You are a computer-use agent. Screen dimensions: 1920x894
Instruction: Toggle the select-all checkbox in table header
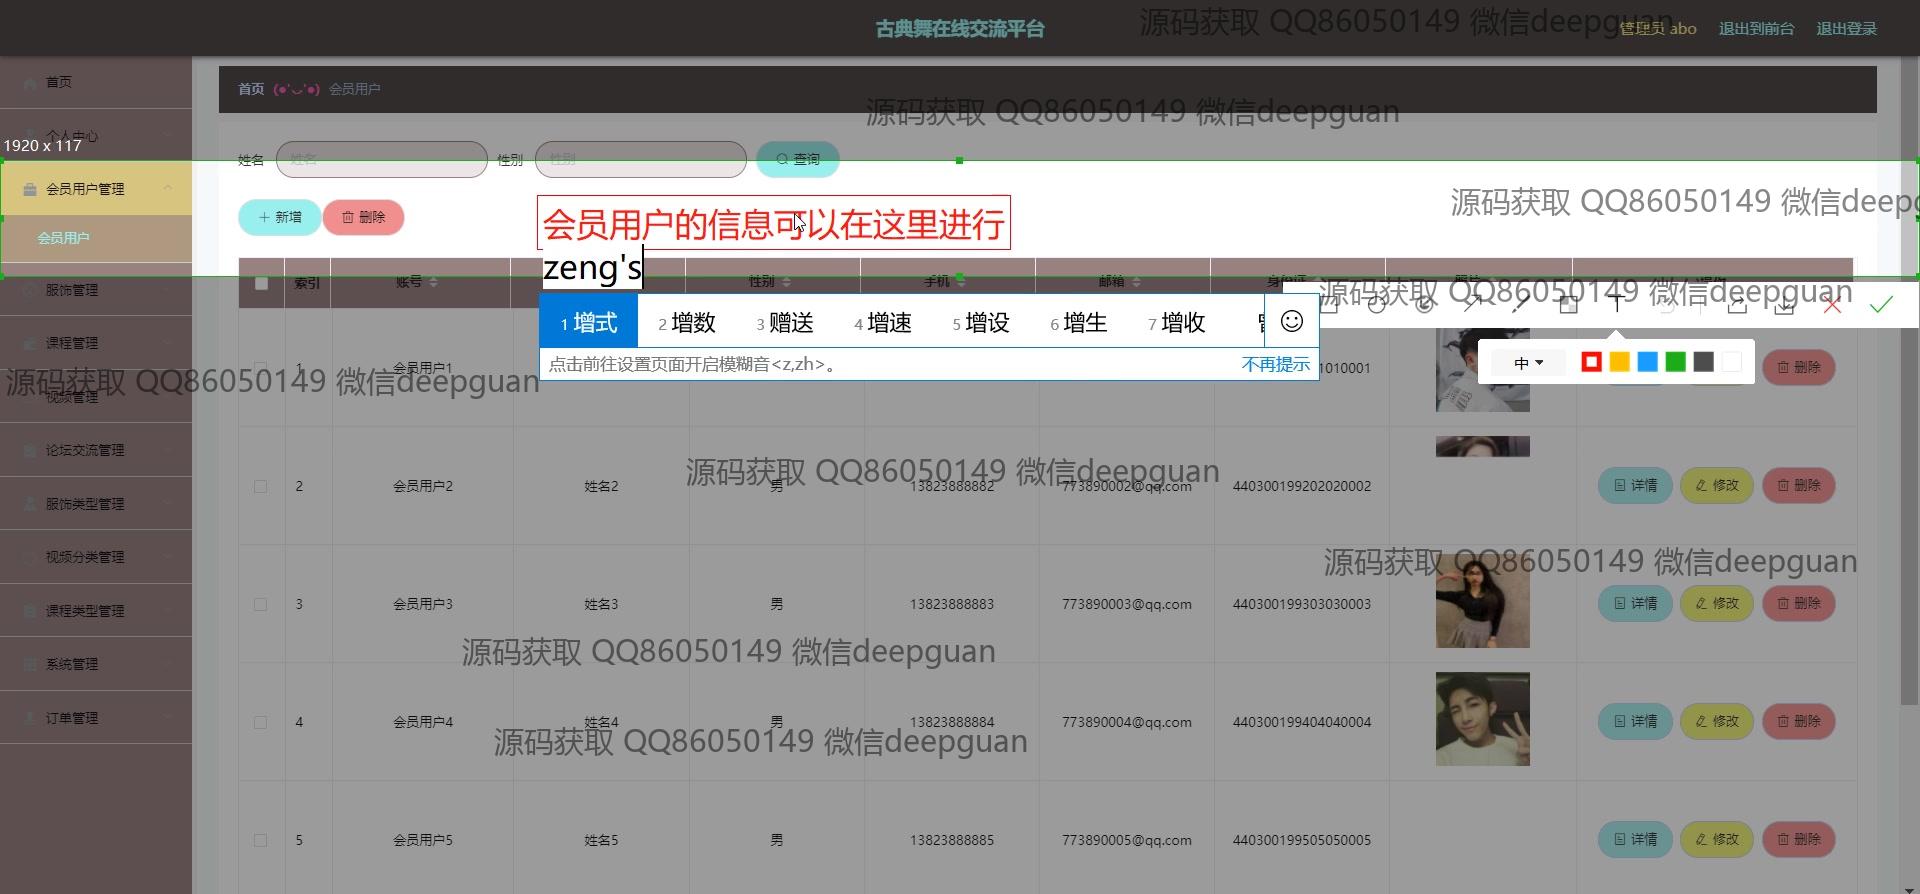[x=261, y=283]
